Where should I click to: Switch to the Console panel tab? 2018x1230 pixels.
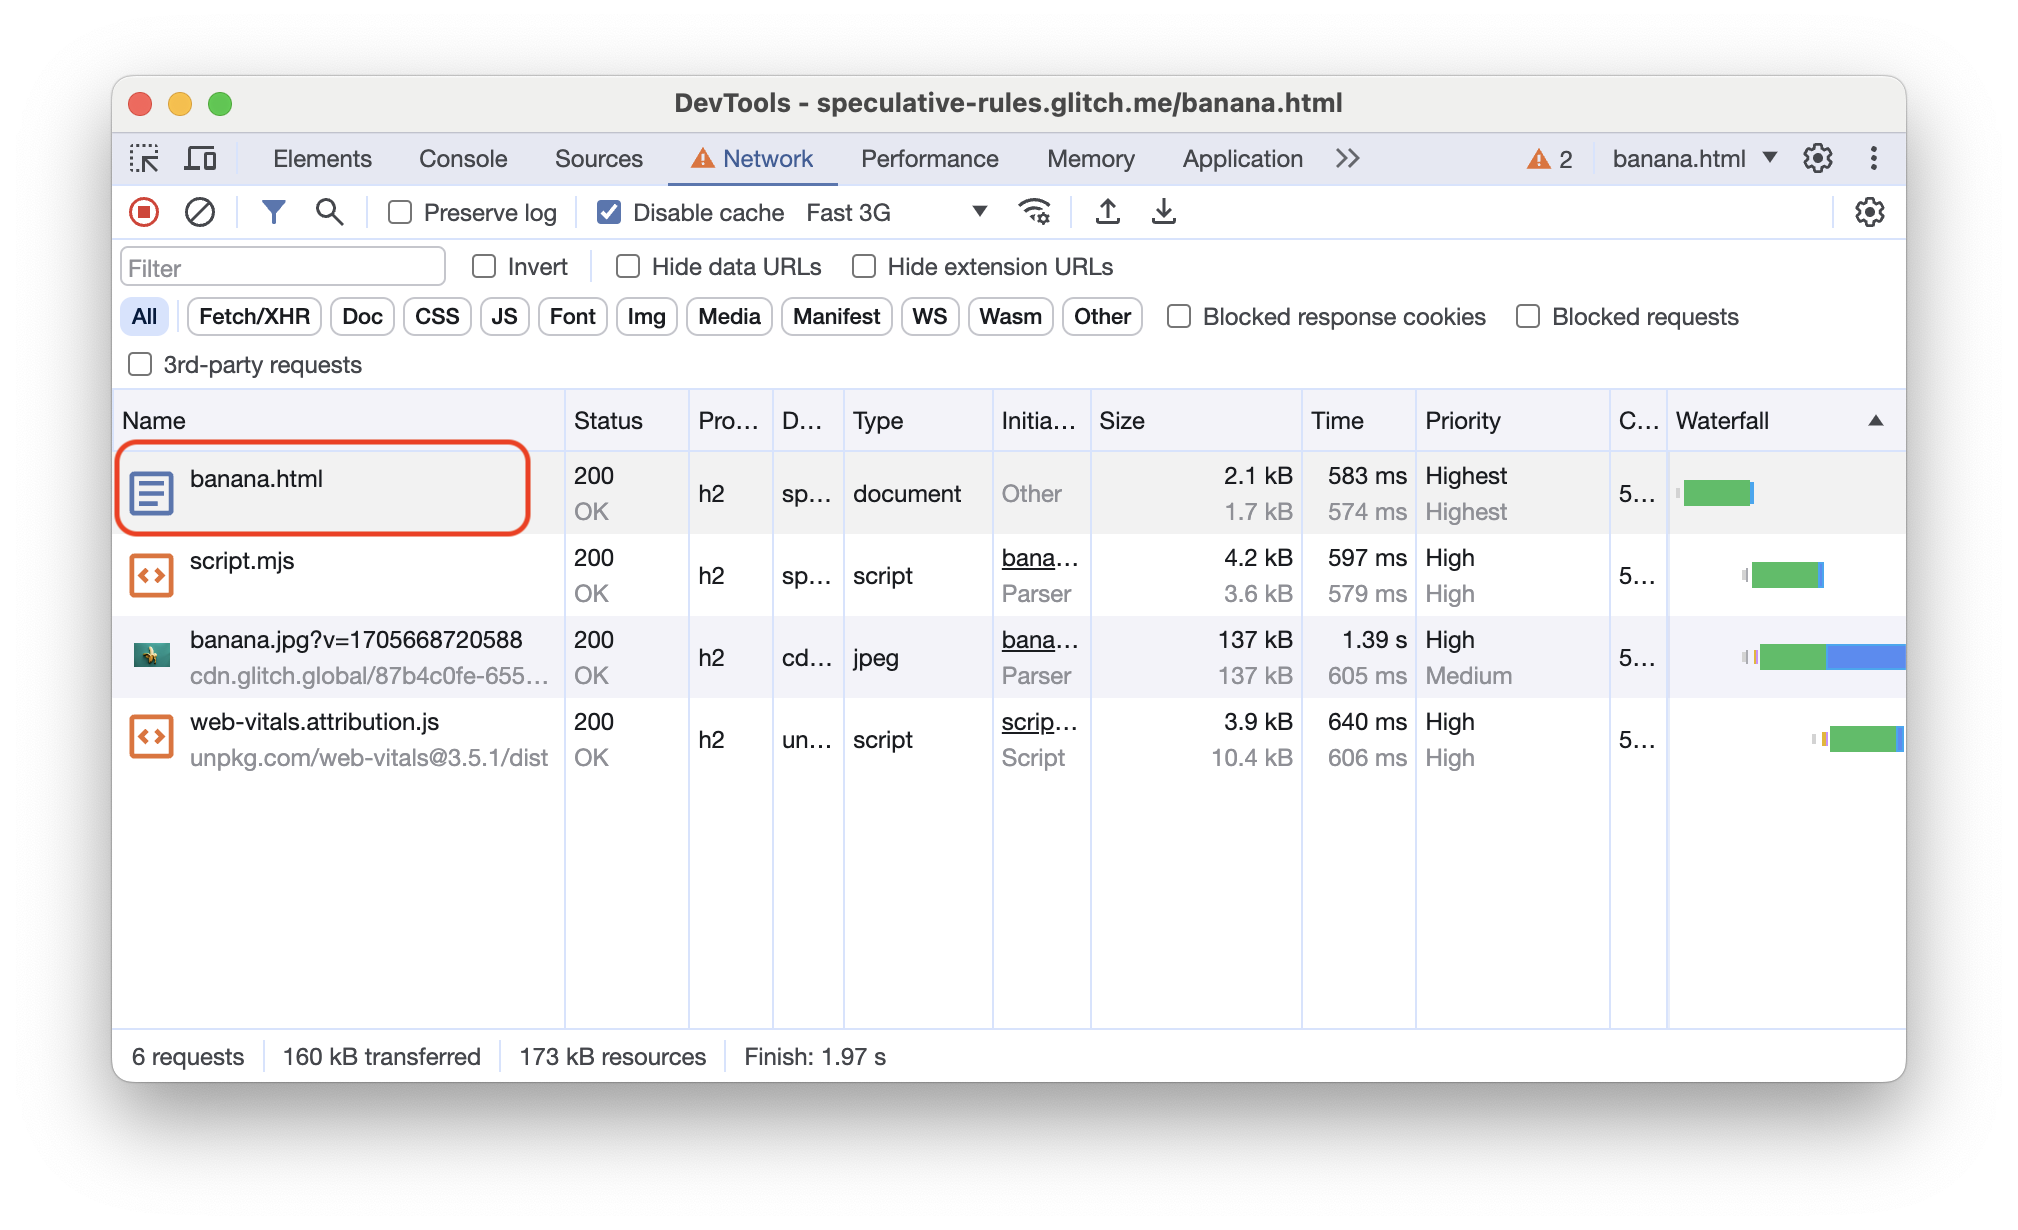(461, 159)
